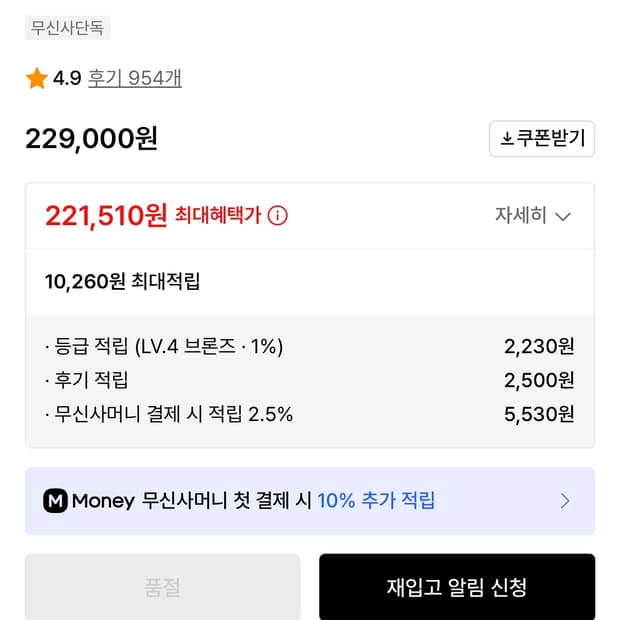Select the 후기 적립 2,500원 row

309,380
